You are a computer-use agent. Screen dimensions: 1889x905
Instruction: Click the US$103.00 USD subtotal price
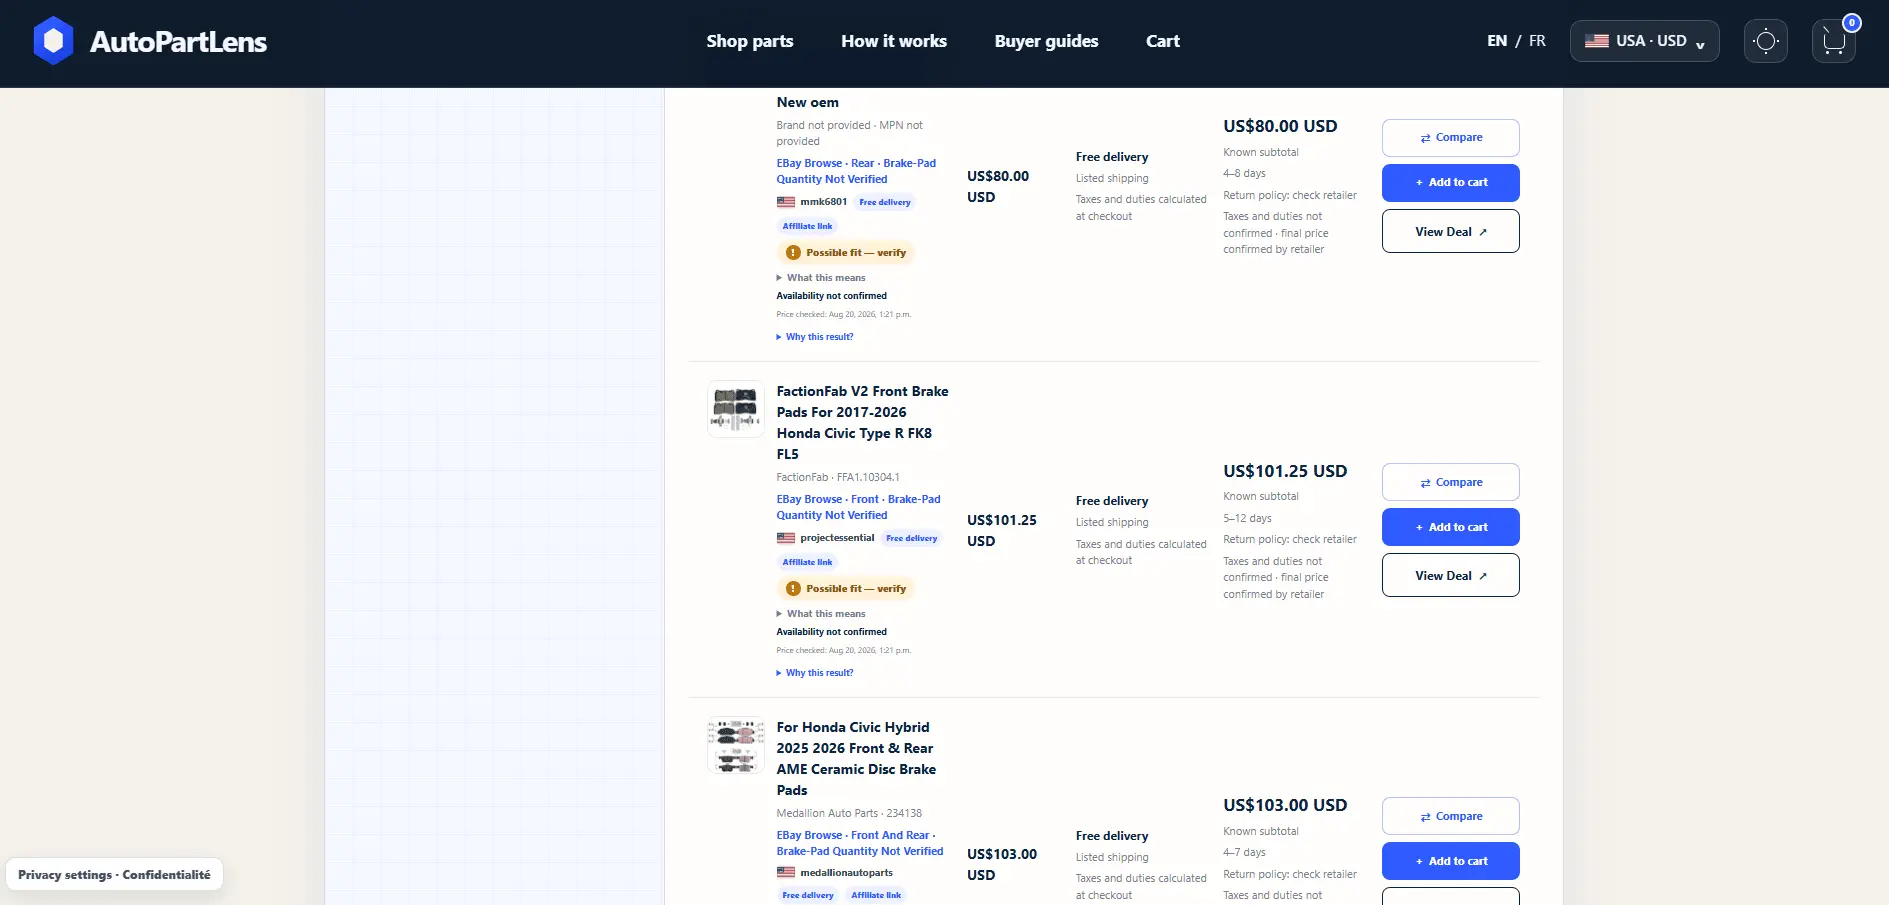(1285, 805)
